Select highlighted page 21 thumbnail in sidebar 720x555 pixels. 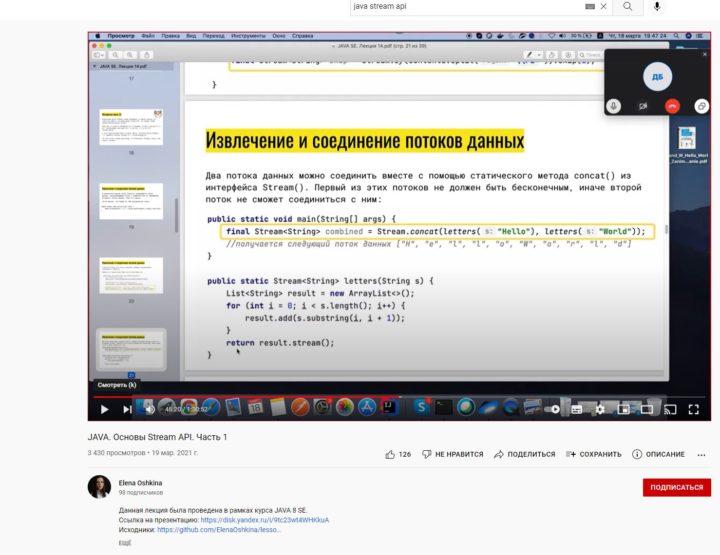131,349
